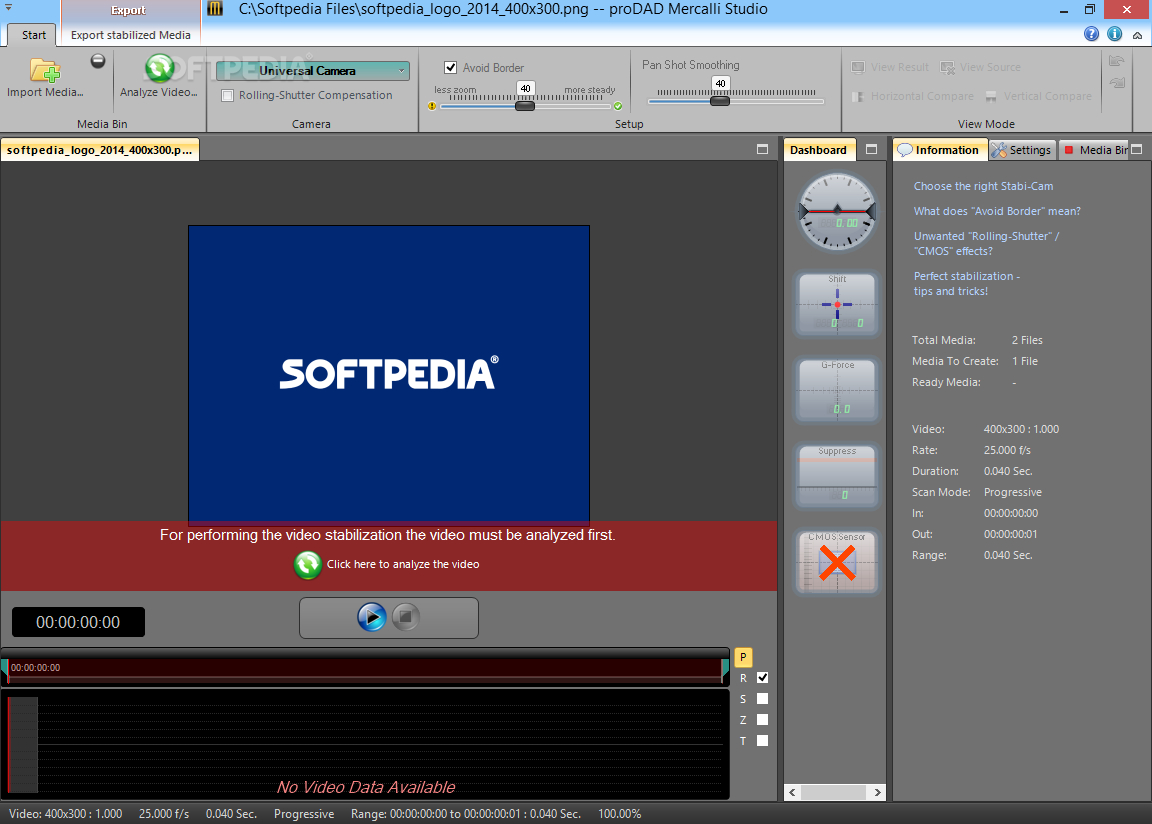Click the 100.00% zoom value in status bar
Screen dimensions: 1152x824
pyautogui.click(x=619, y=814)
